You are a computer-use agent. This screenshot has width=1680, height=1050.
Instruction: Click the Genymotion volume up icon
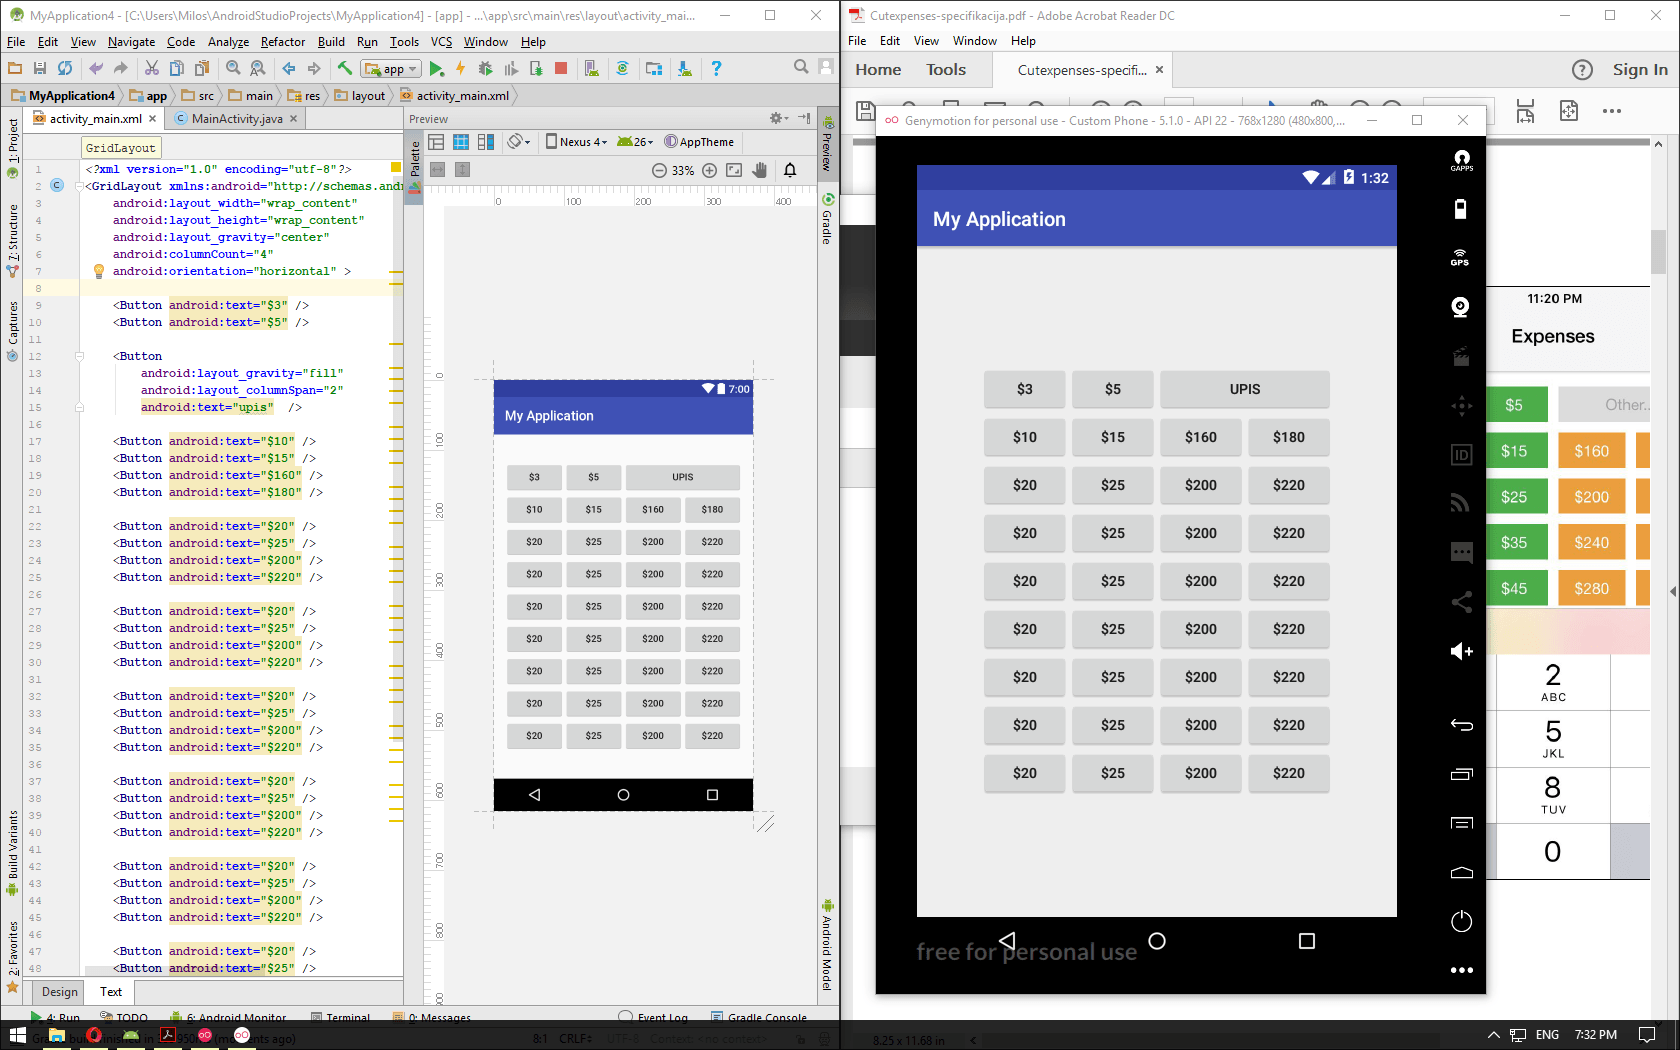[x=1460, y=652]
